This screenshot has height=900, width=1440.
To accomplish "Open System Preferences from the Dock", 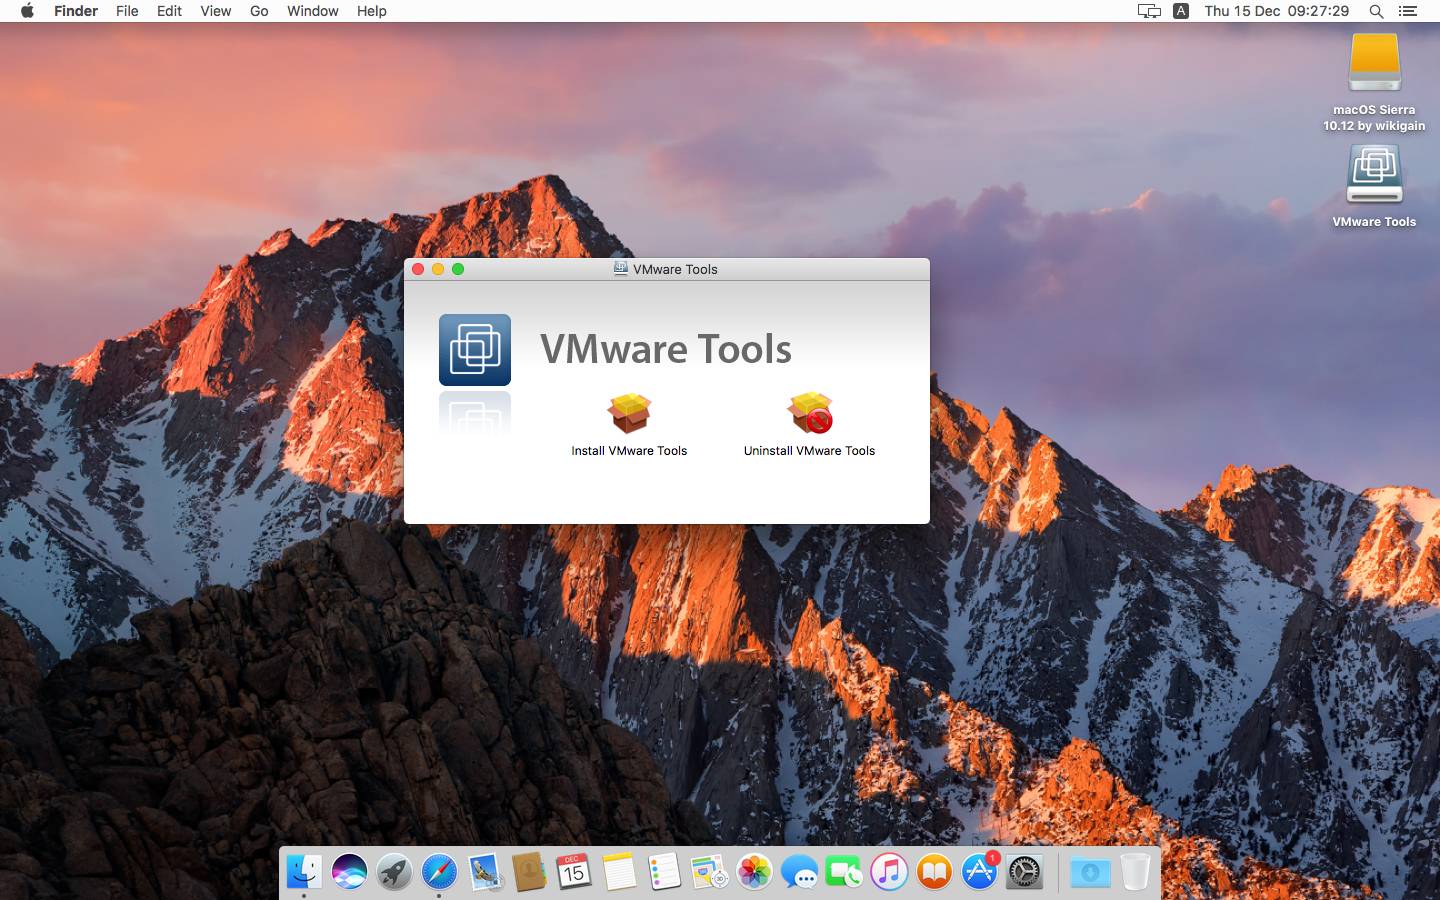I will [1024, 872].
